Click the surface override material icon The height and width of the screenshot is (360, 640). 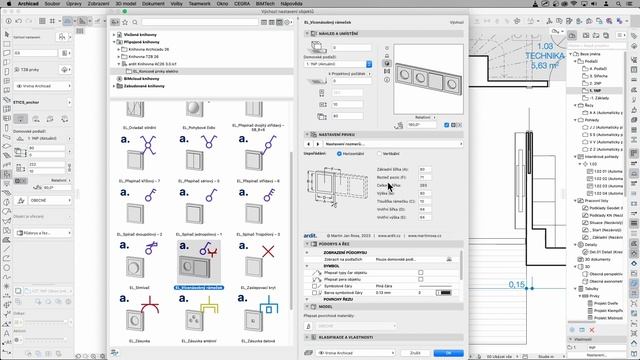click(309, 326)
